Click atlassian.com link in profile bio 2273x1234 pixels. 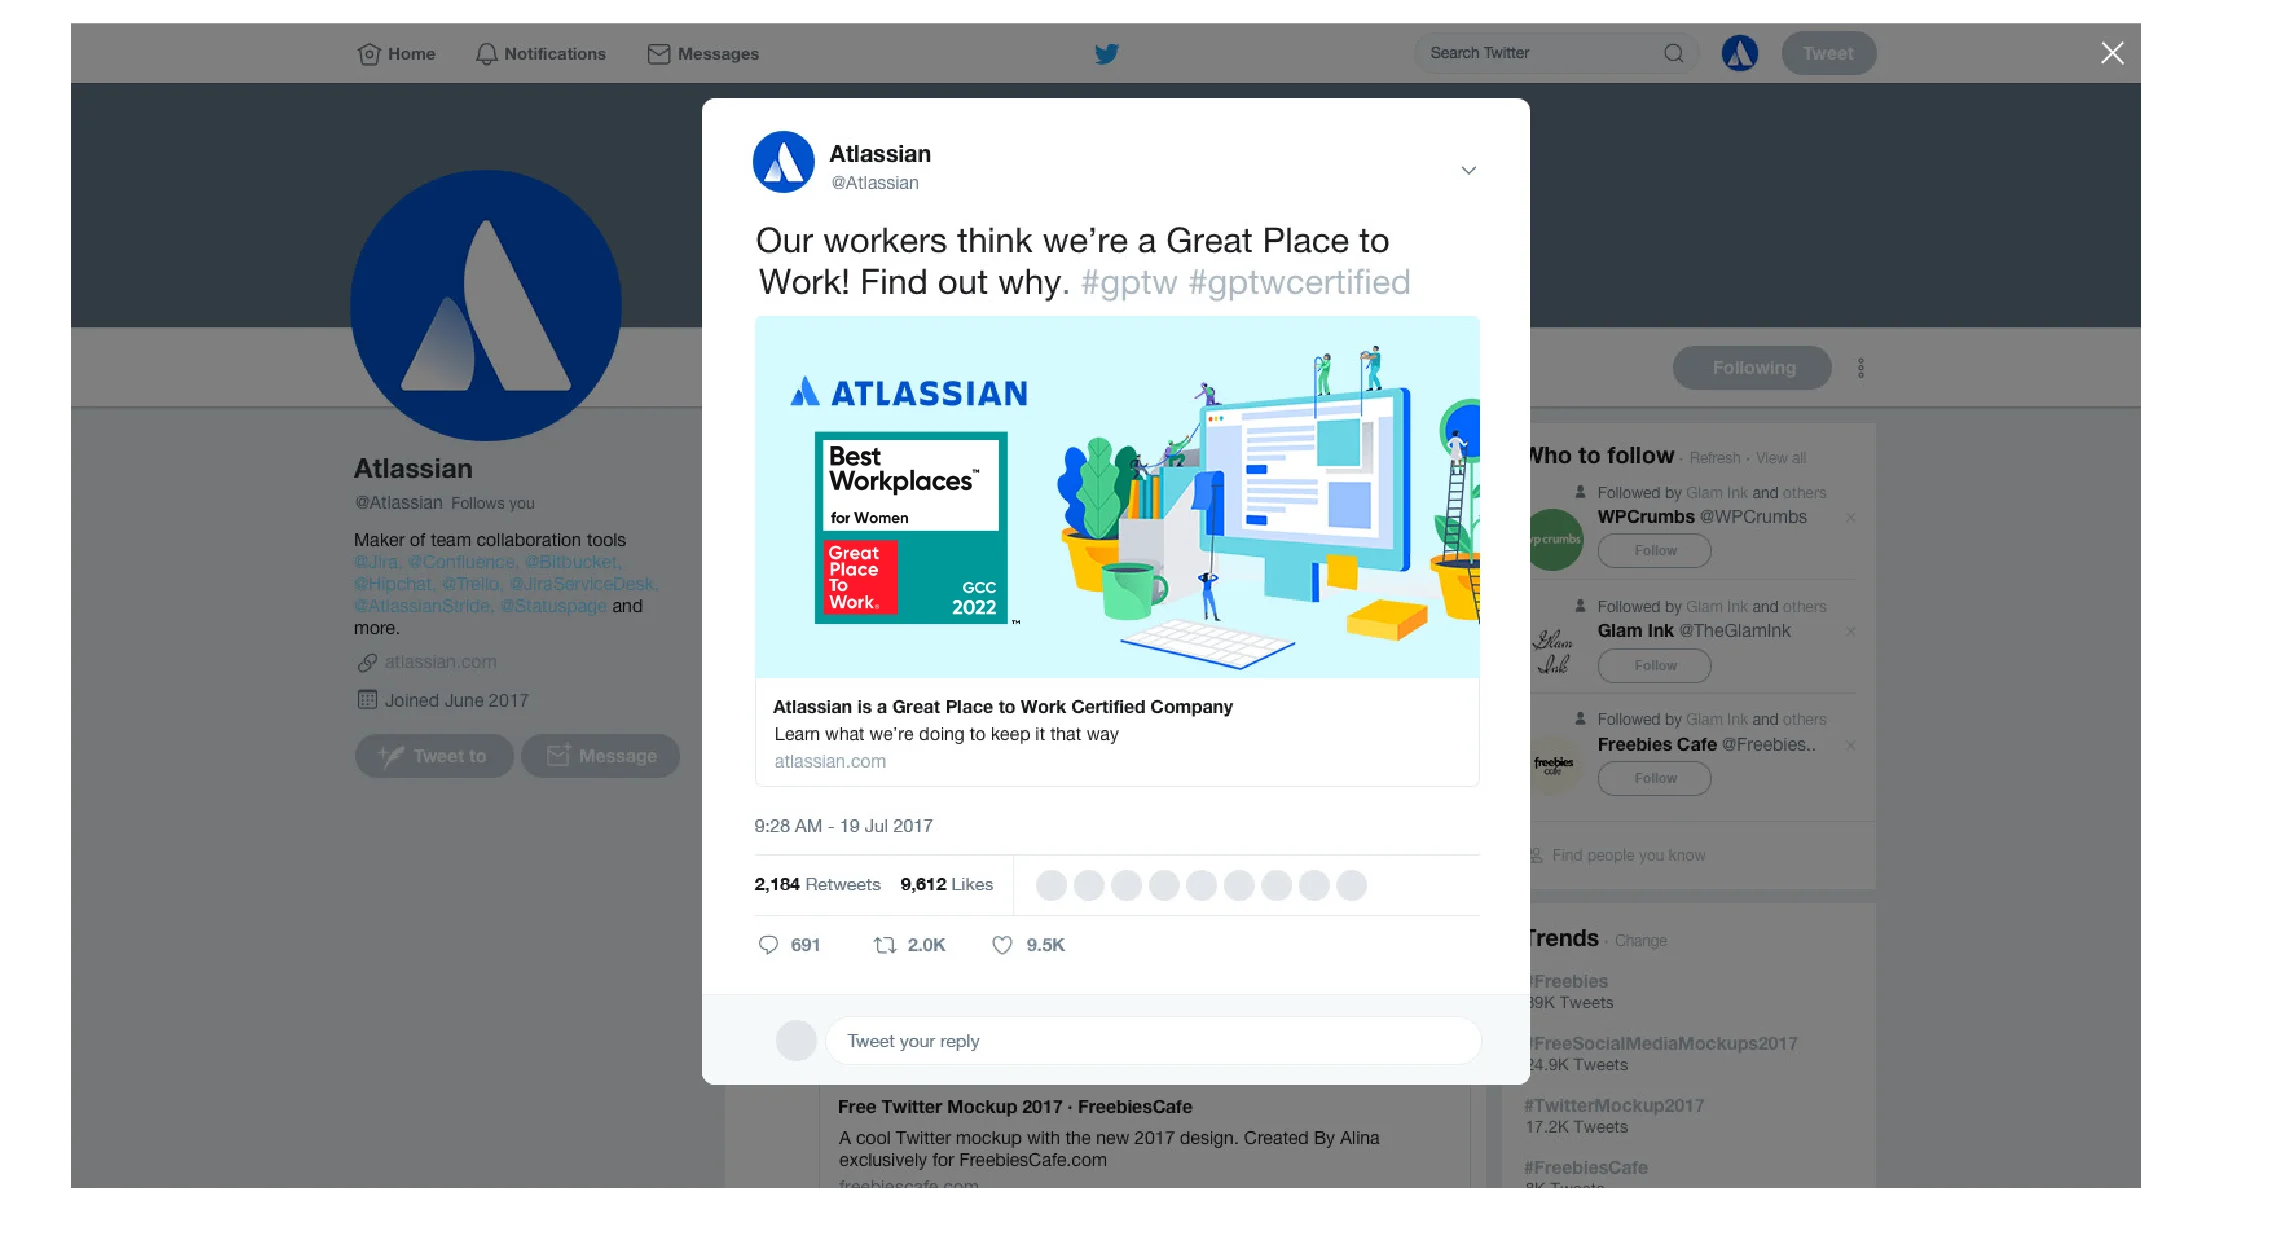tap(440, 662)
